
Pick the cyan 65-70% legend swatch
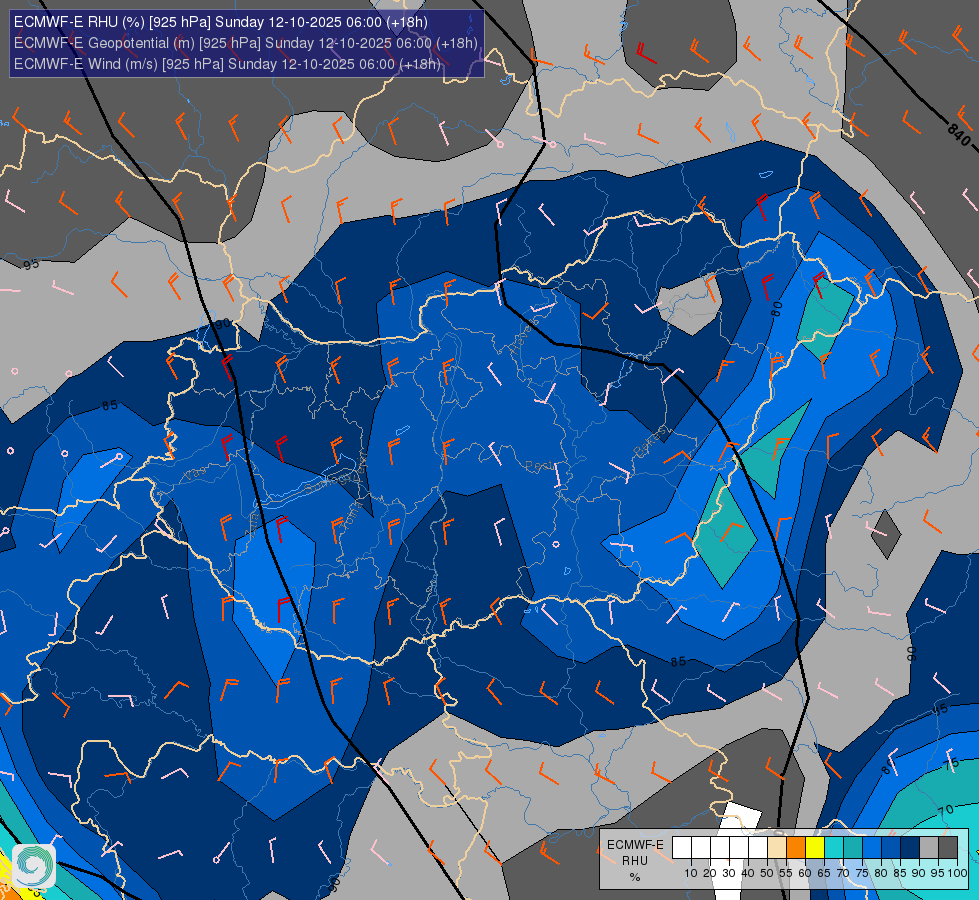tap(834, 847)
